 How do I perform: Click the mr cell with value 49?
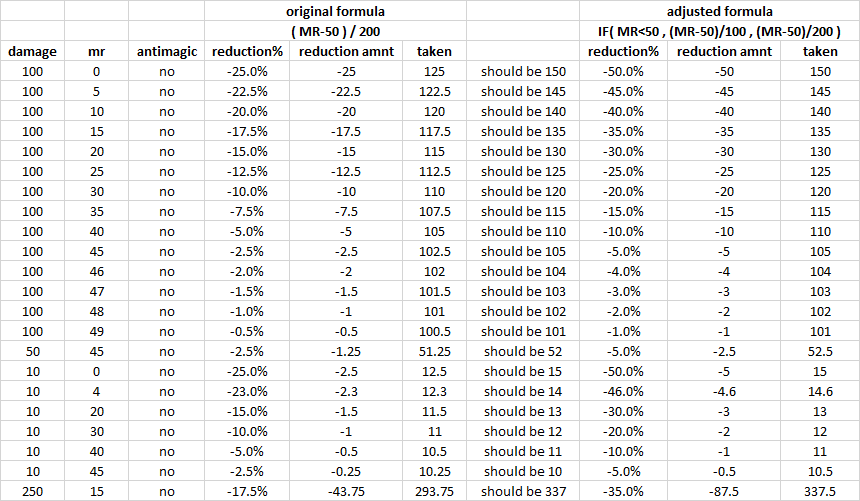point(96,331)
